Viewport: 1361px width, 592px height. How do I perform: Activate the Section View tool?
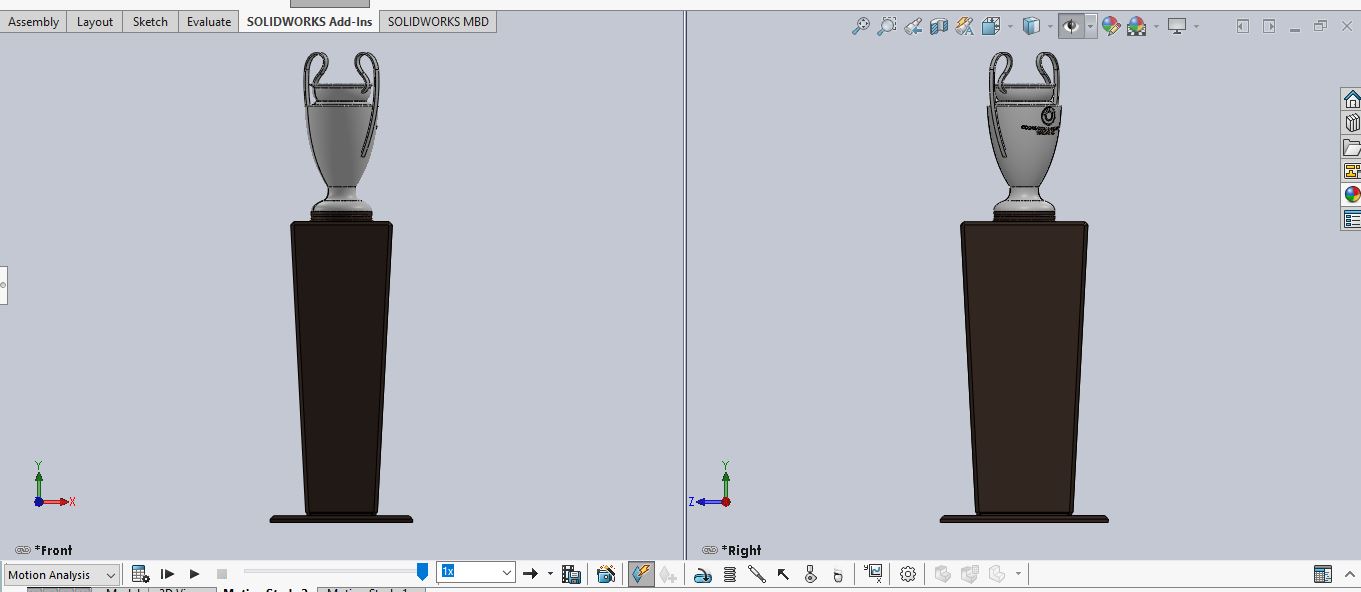(x=938, y=26)
